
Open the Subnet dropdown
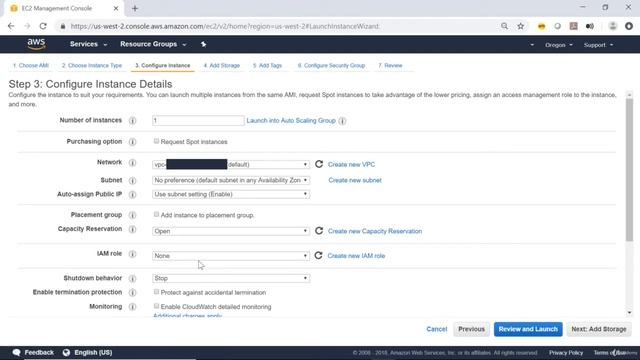(231, 180)
